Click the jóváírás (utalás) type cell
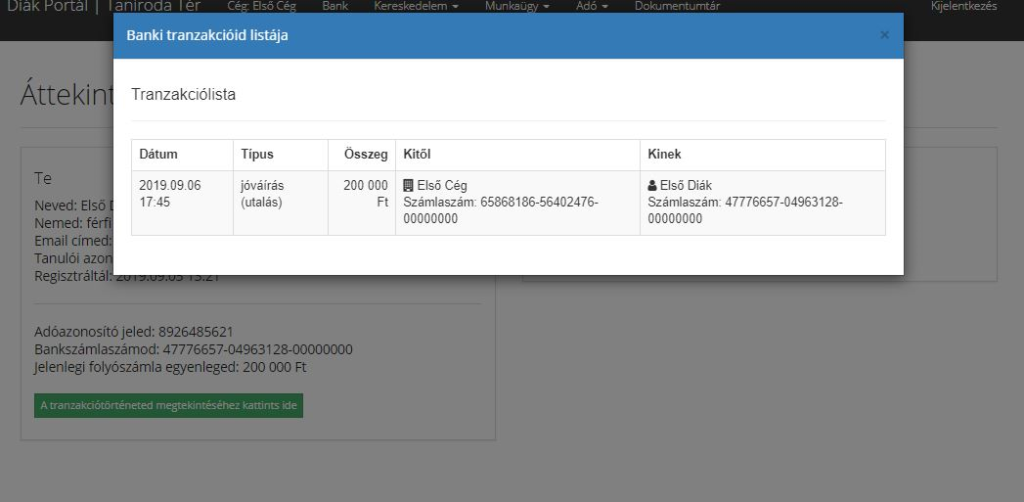The image size is (1024, 502). [263, 194]
